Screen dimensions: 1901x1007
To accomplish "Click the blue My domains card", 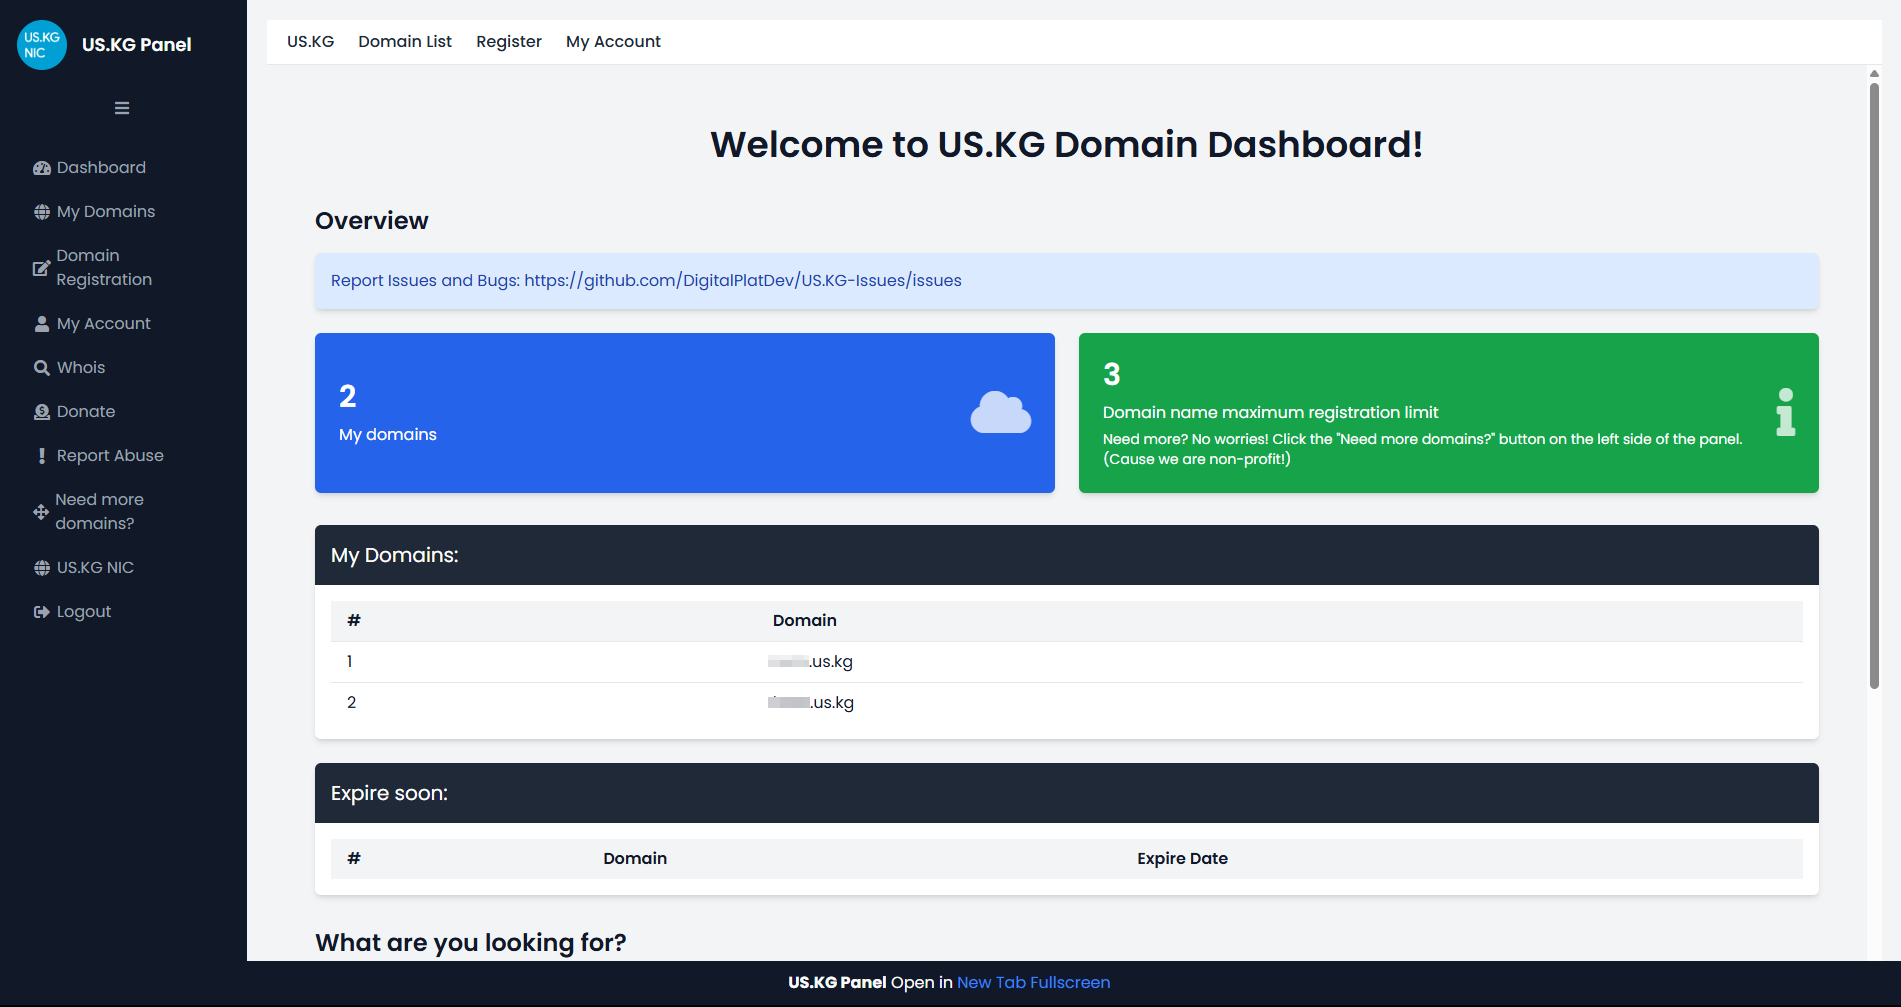I will pos(684,413).
